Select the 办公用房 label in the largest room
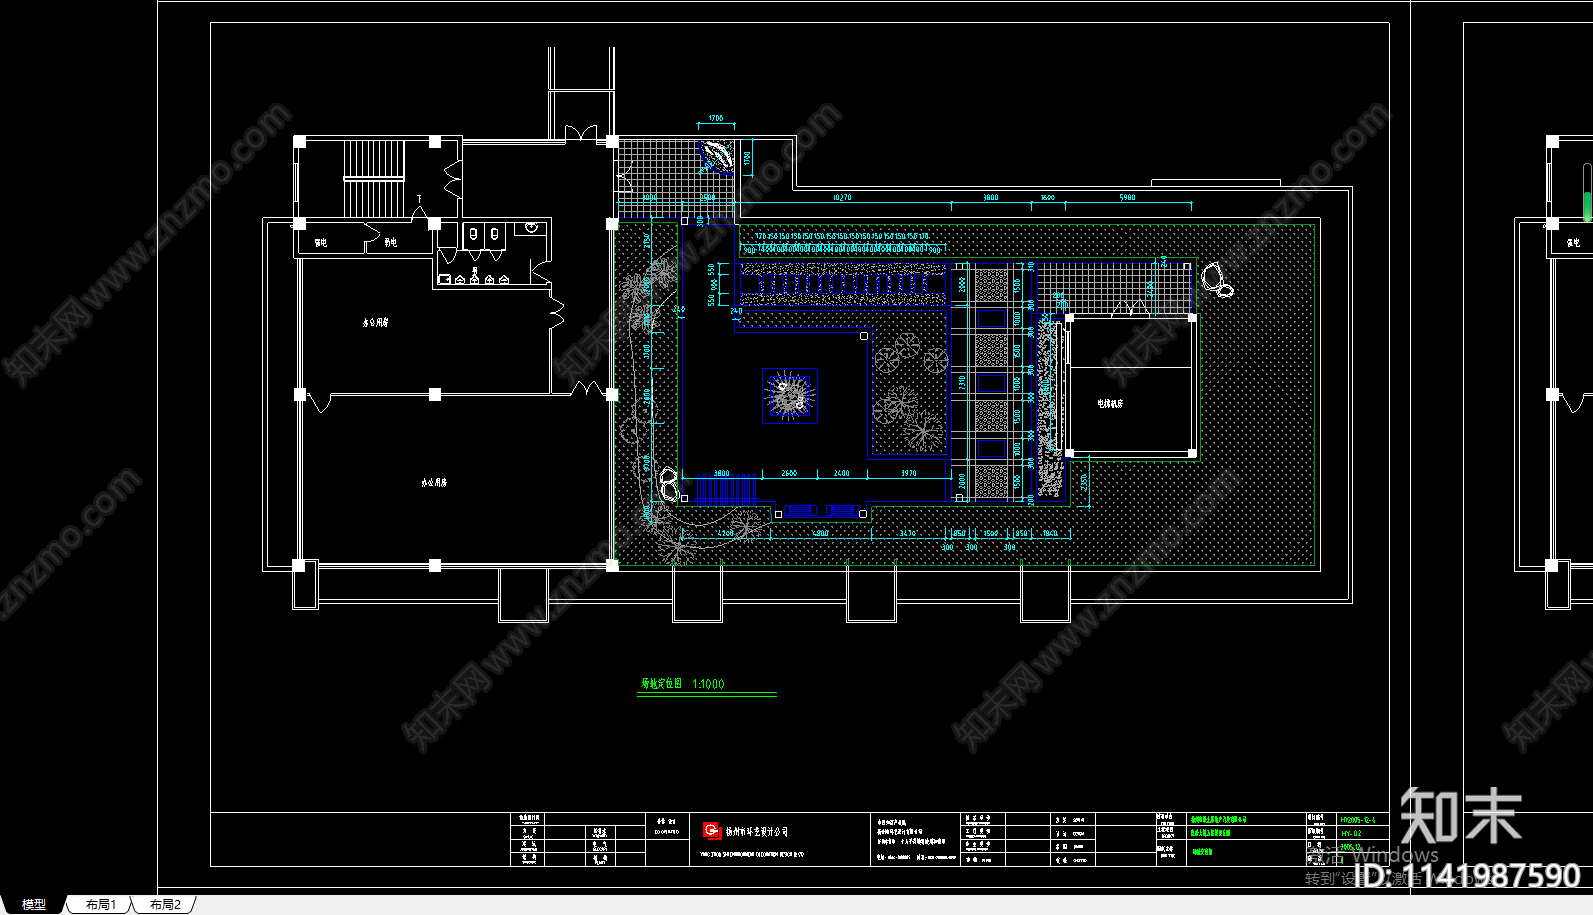1593x915 pixels. (x=434, y=482)
